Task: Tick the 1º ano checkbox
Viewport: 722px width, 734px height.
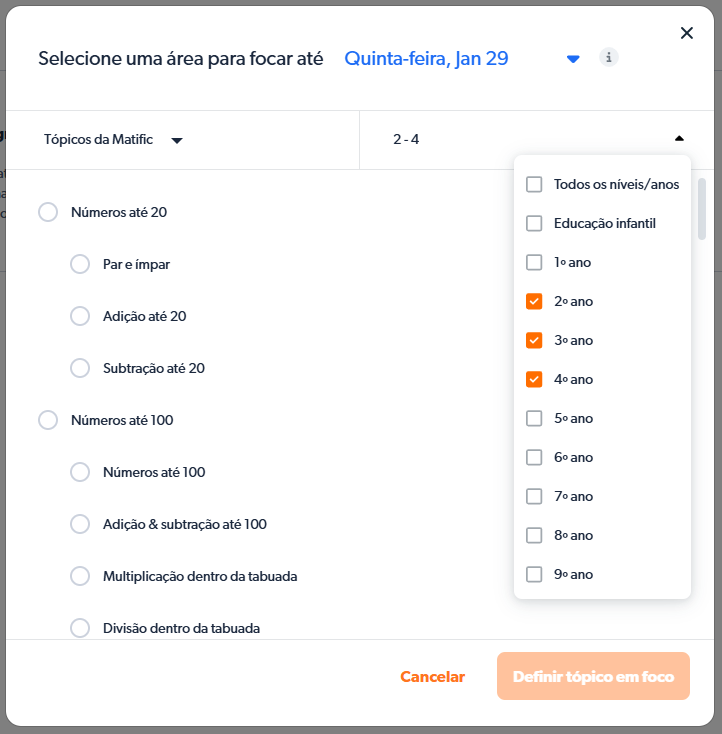Action: point(534,262)
